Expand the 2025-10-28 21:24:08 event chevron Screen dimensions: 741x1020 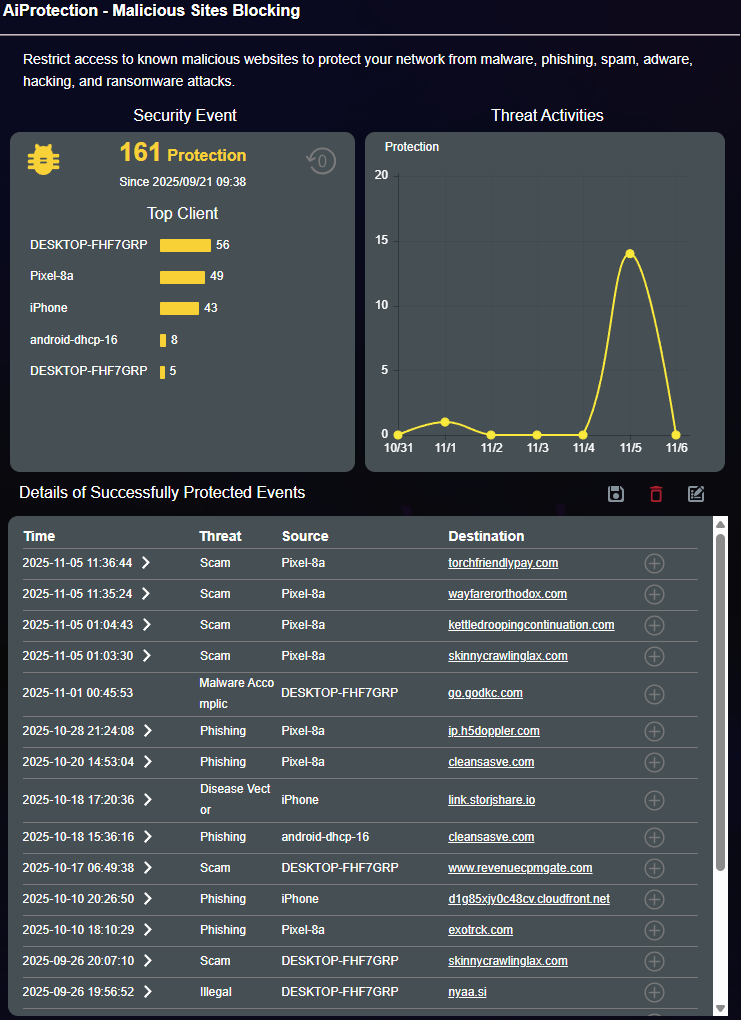[146, 732]
